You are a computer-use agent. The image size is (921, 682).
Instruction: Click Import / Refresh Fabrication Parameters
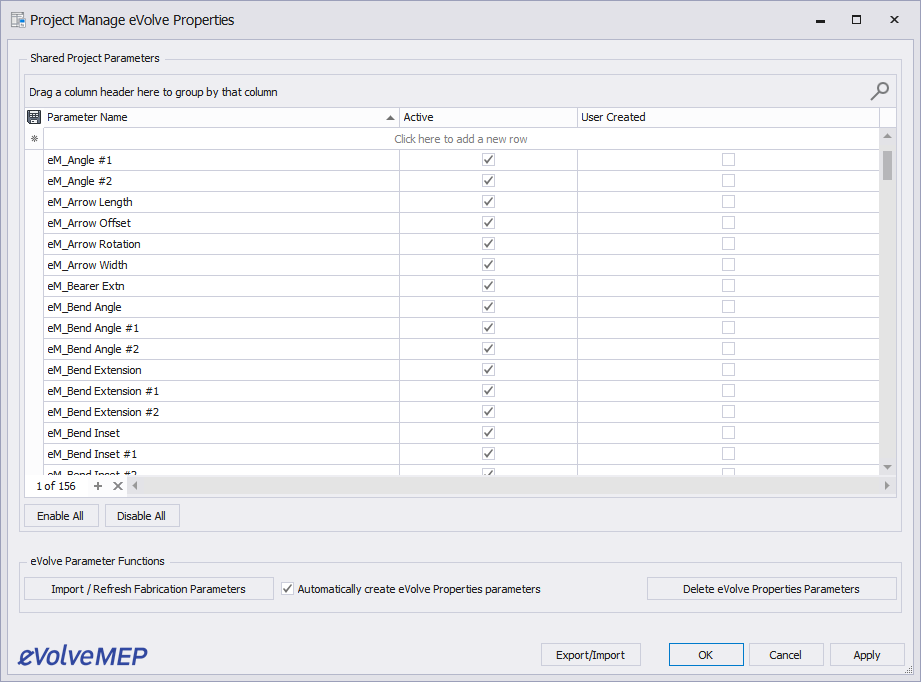[x=149, y=589]
